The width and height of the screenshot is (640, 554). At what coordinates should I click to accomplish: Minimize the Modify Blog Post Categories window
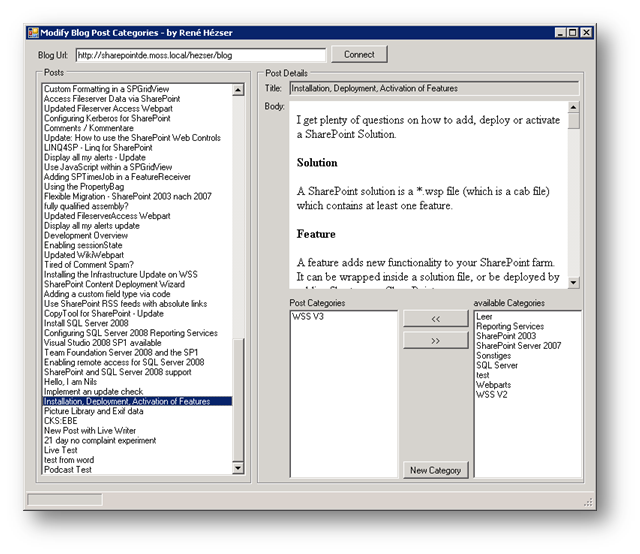tap(560, 33)
